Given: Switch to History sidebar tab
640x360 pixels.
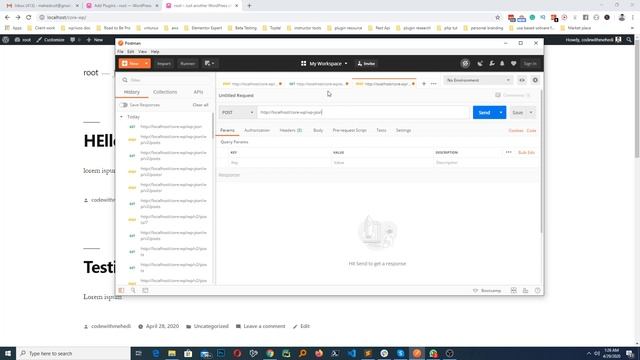Looking at the screenshot, I should coord(131,92).
